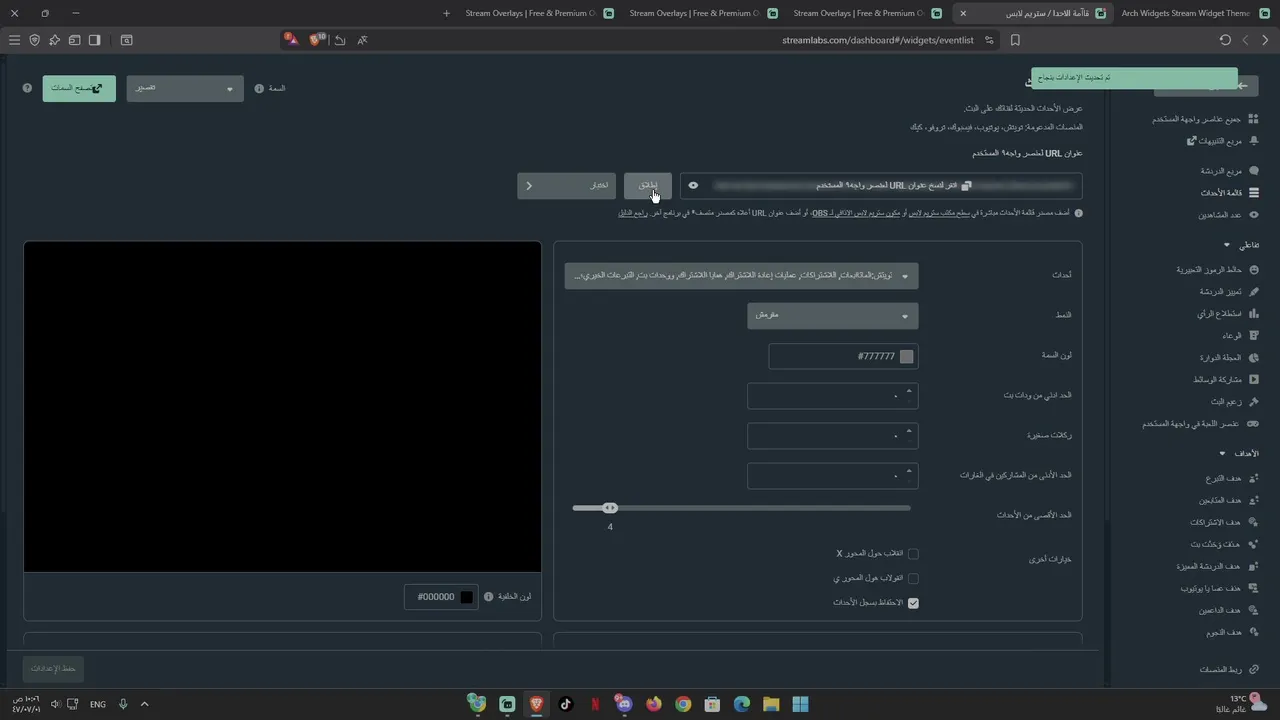The image size is (1280, 720).
Task: Open the theme dropdown beside السمة
Action: [185, 88]
